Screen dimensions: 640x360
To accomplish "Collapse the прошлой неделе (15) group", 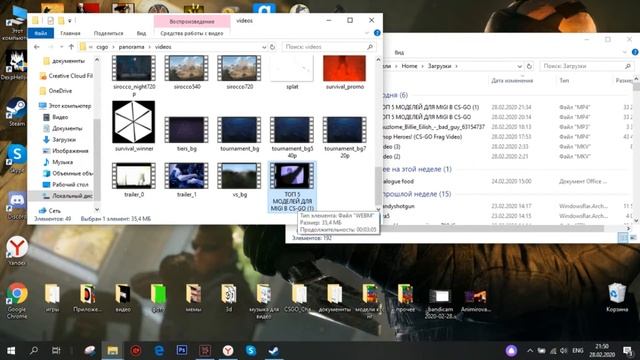I will point(417,194).
